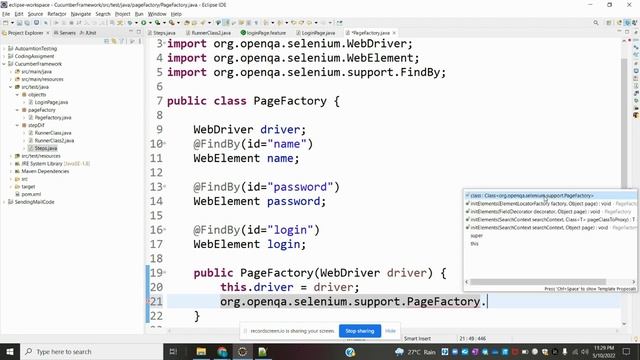Click the Windows Start button
Image resolution: width=640 pixels, height=360 pixels.
[10, 351]
